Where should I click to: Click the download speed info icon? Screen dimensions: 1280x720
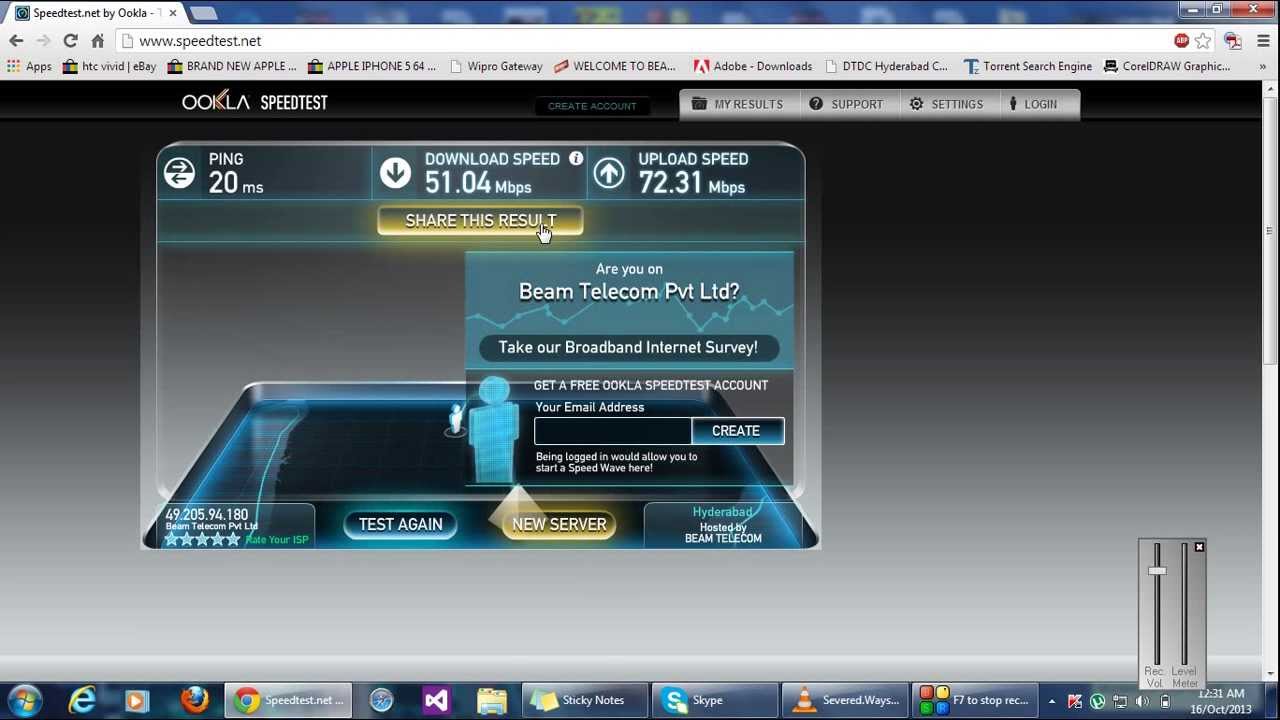pyautogui.click(x=576, y=158)
